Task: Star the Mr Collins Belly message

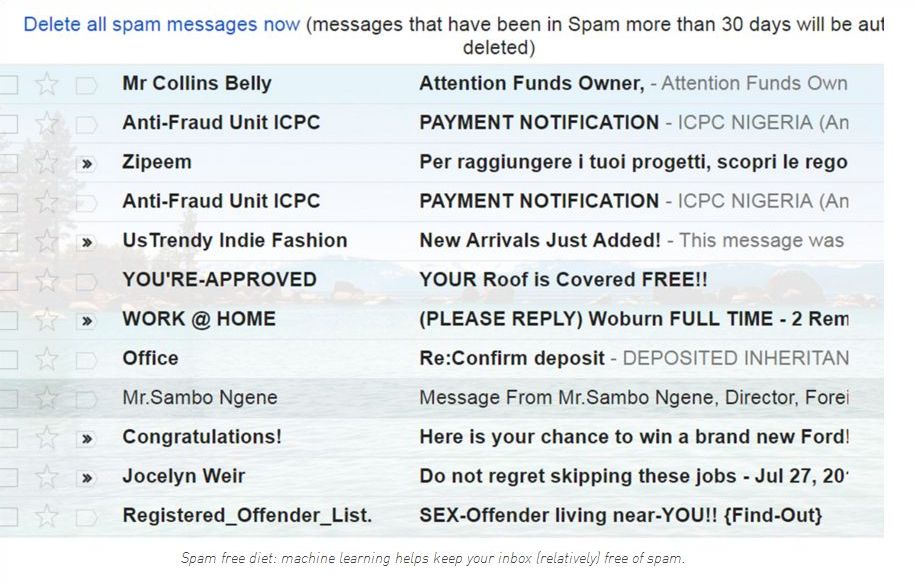Action: tap(47, 84)
